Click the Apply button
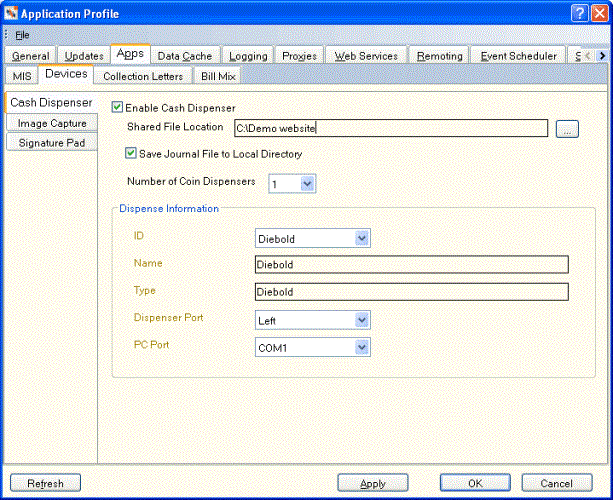 pyautogui.click(x=373, y=483)
